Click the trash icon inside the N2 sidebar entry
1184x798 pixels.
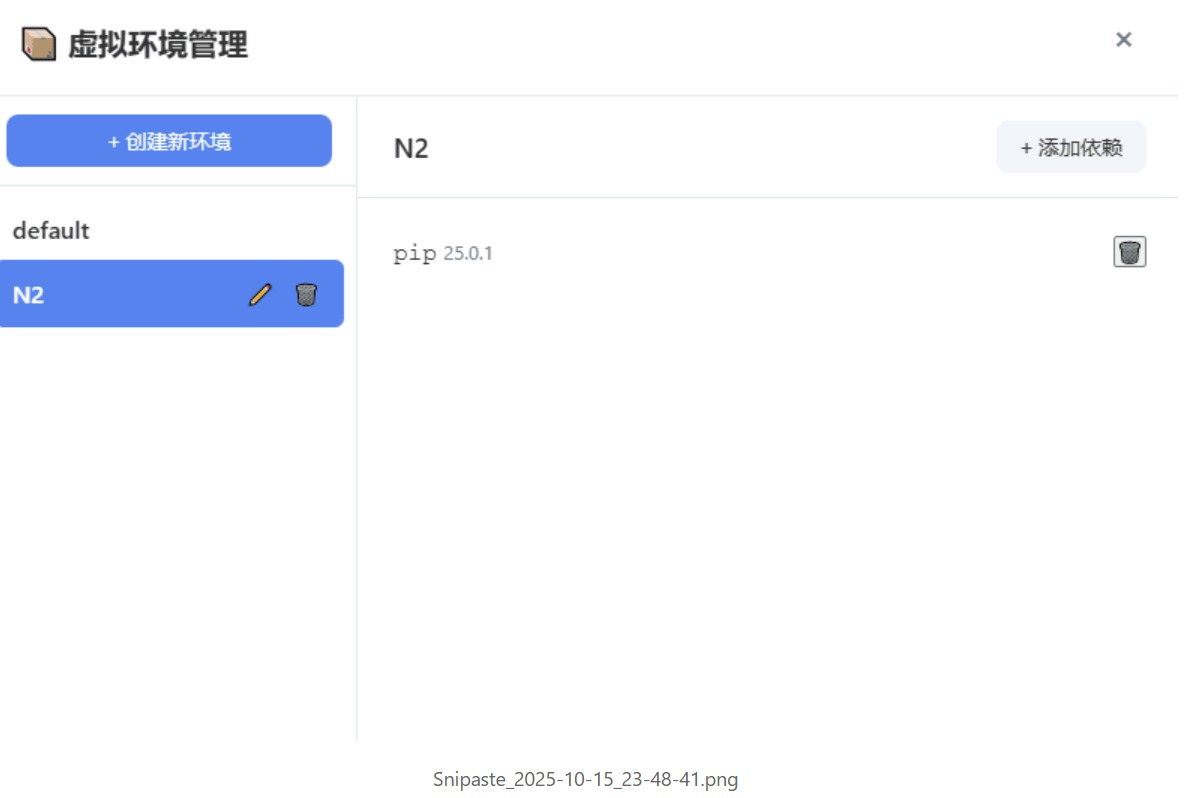[x=306, y=293]
